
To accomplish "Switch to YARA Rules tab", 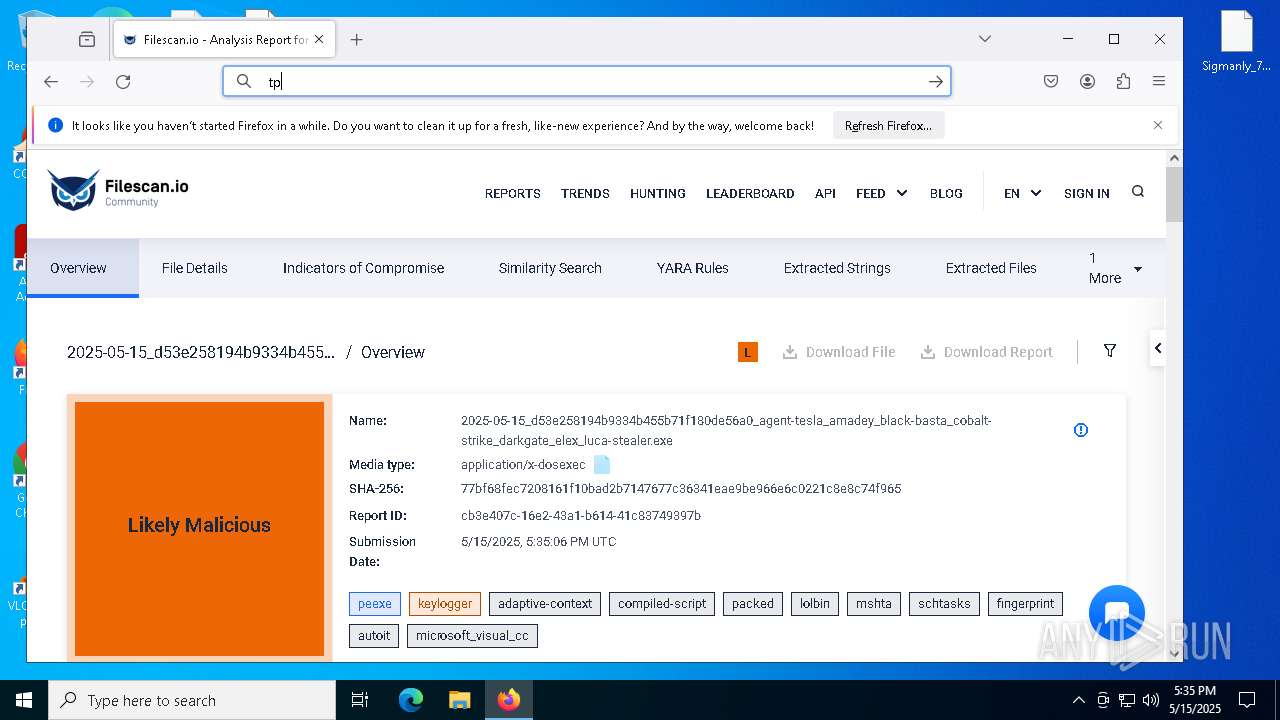I will (692, 268).
